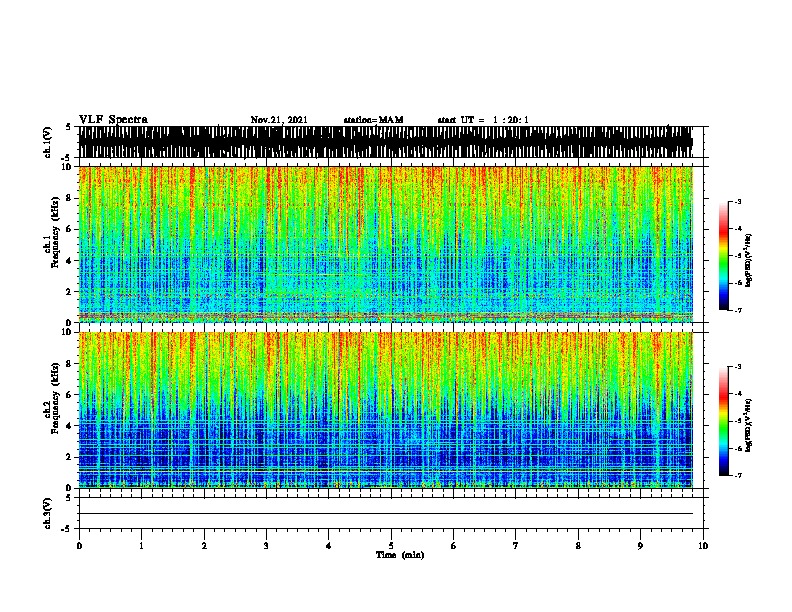Click the "-3" label on ch.1 colorbar

(737, 202)
